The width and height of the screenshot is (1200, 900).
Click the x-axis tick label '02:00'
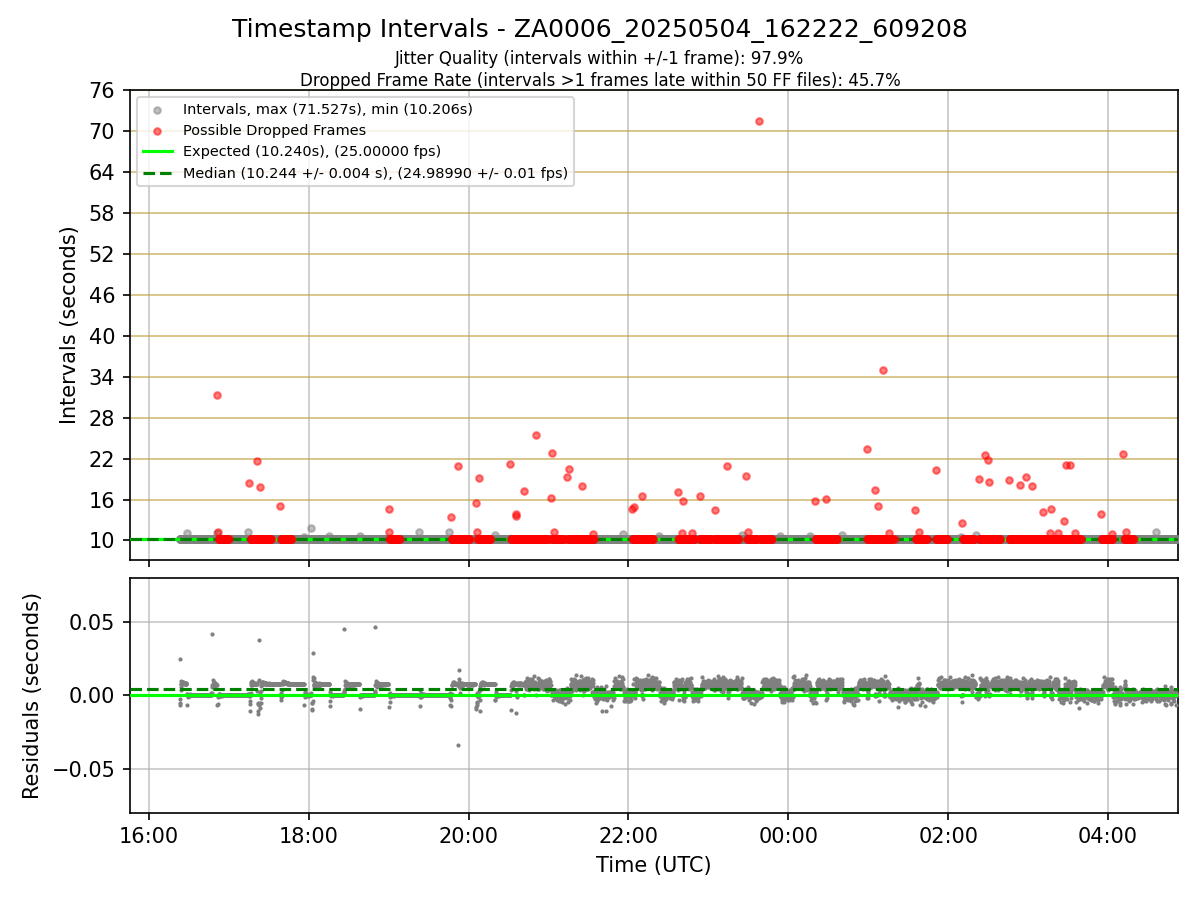click(x=948, y=834)
